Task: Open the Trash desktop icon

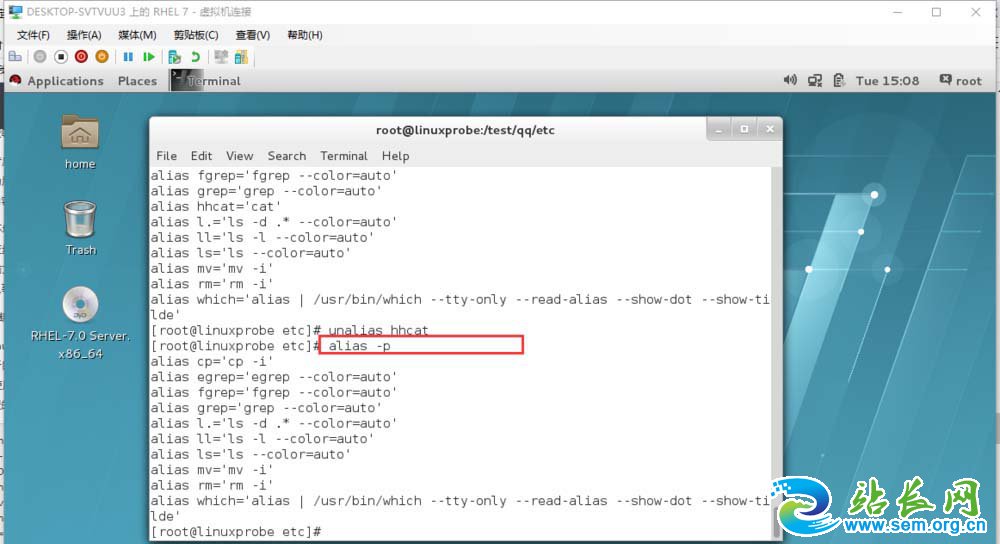Action: click(80, 226)
